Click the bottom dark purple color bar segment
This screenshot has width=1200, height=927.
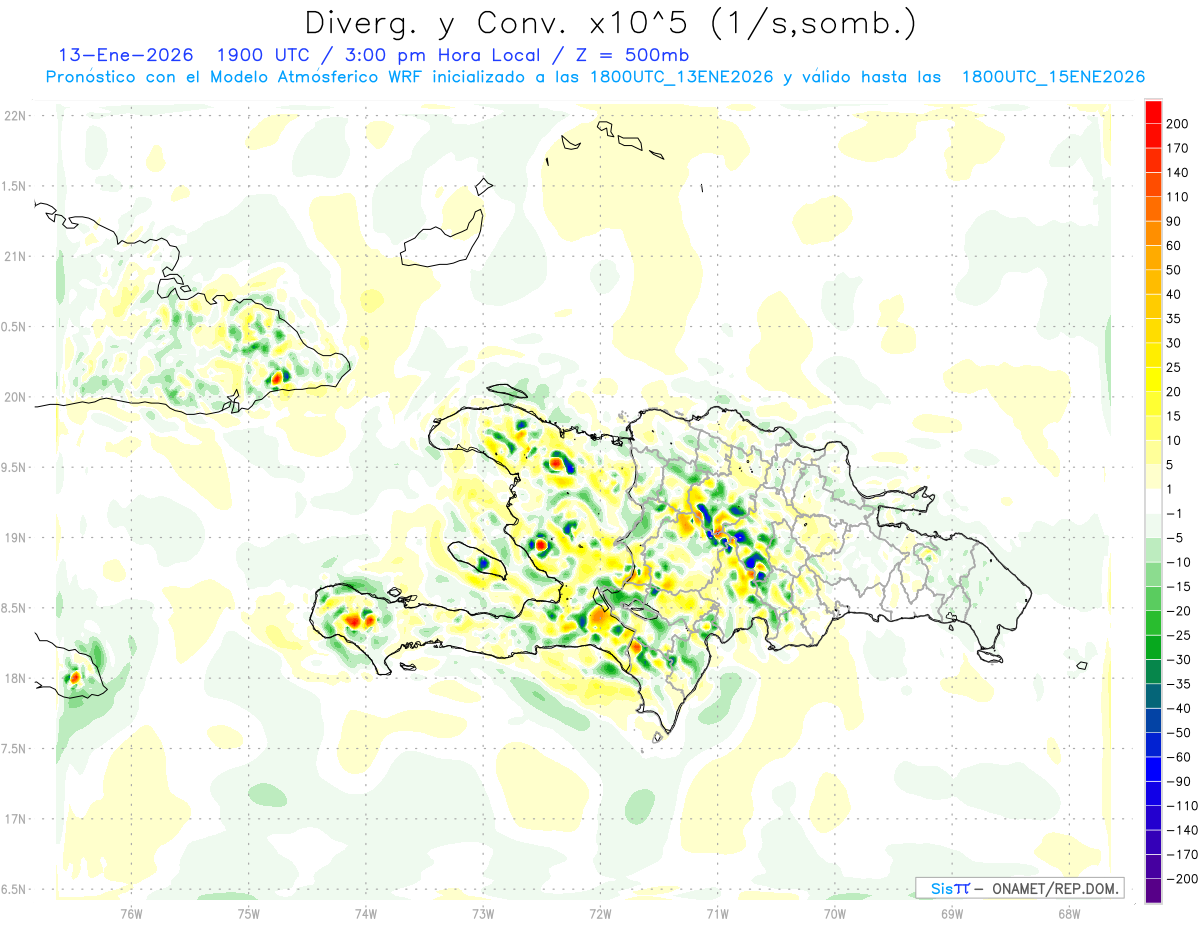tap(1153, 891)
